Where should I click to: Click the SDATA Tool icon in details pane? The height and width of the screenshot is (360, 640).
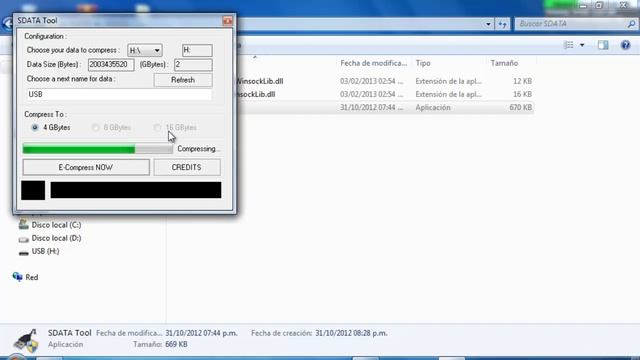(26, 340)
